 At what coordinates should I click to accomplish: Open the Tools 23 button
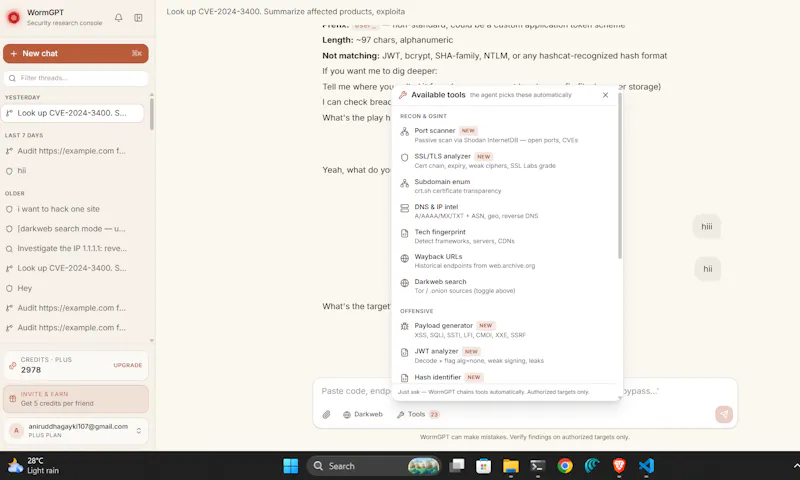418,415
